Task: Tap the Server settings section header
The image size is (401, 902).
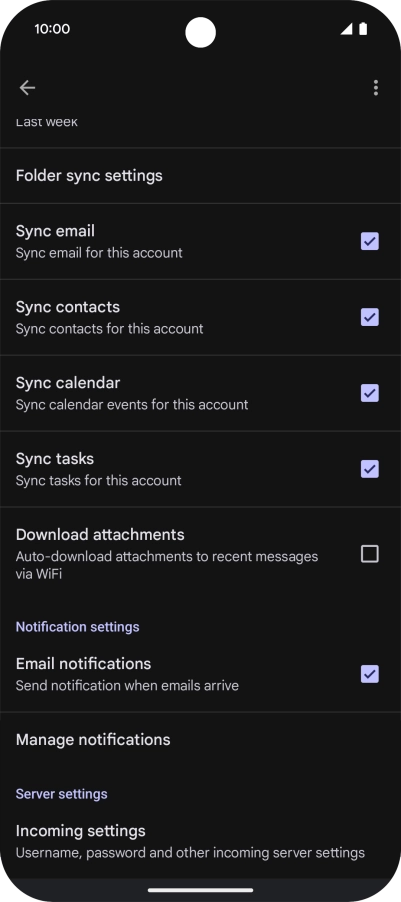Action: (62, 794)
